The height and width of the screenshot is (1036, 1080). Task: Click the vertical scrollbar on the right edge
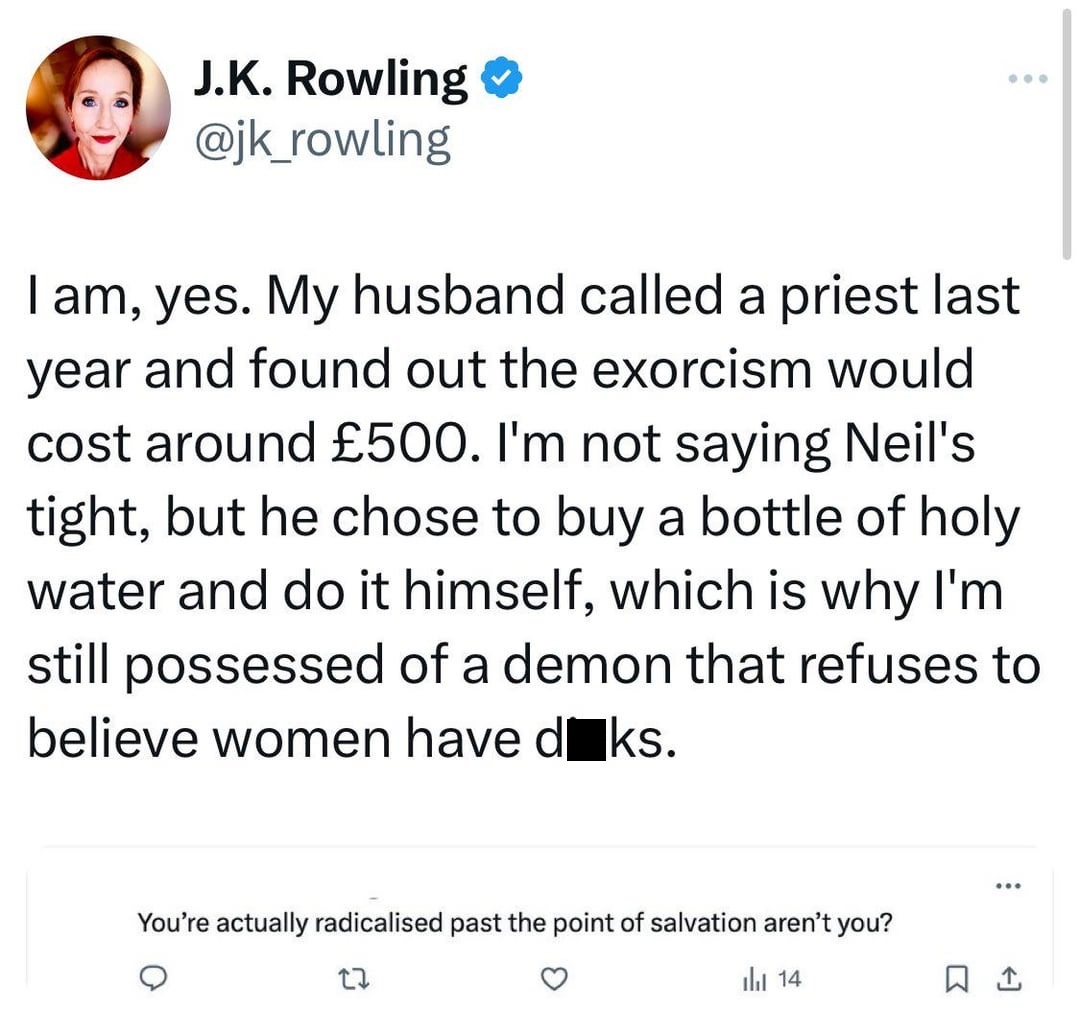tap(1064, 130)
